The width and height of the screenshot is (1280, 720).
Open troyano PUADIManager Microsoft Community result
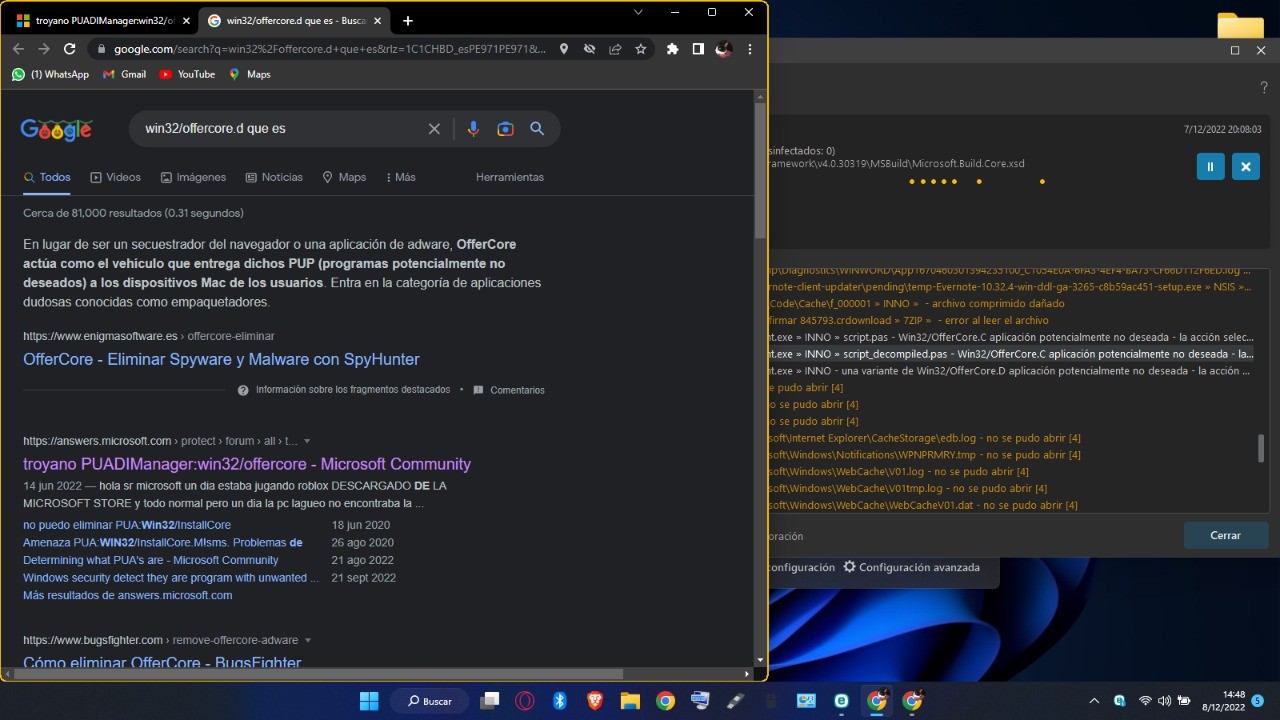[247, 464]
